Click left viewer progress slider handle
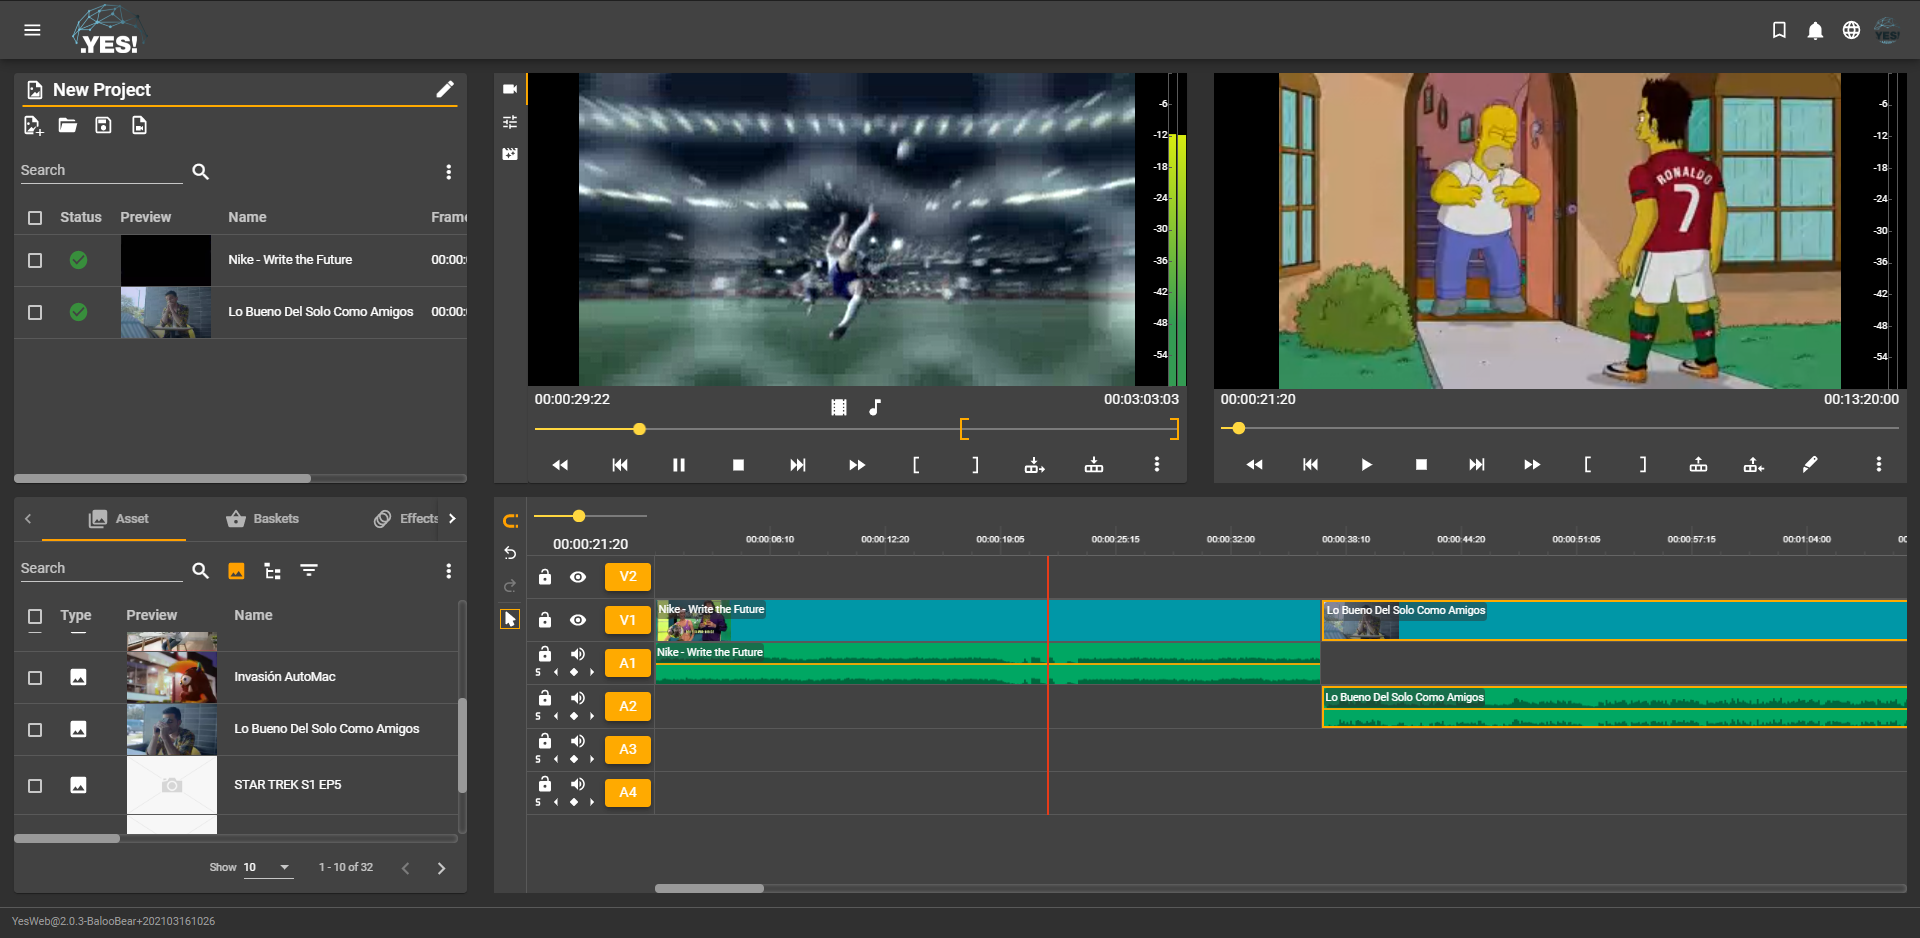This screenshot has height=938, width=1920. click(639, 429)
